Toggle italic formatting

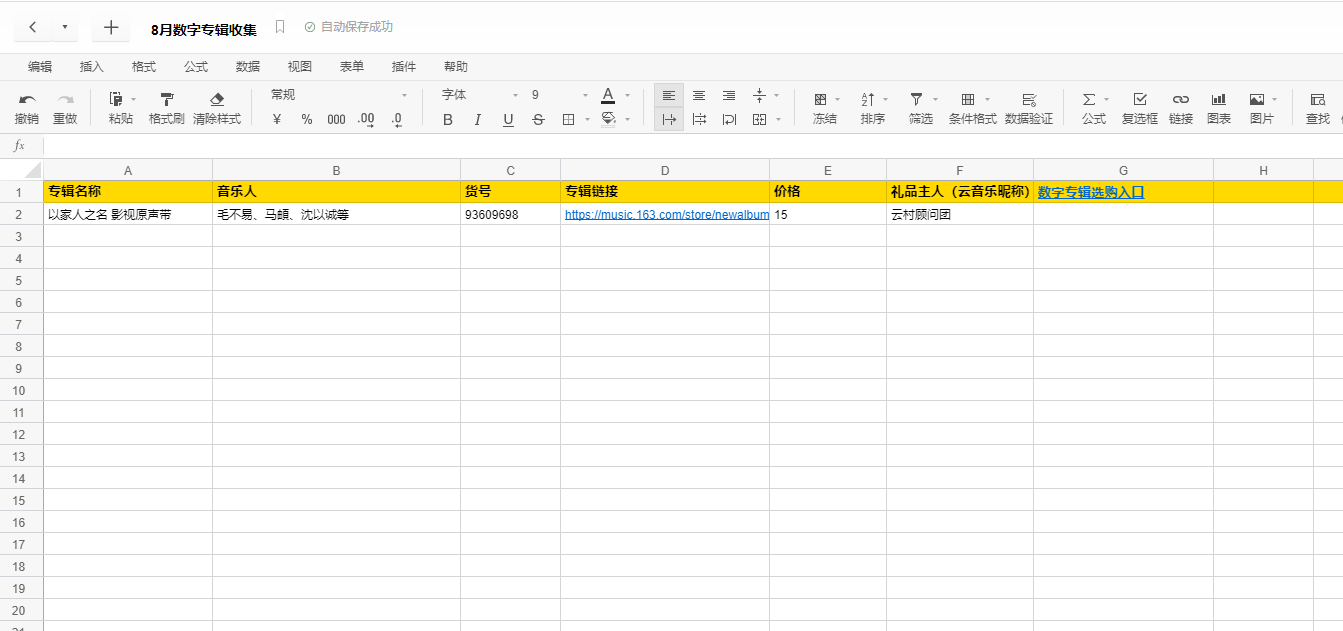[x=478, y=120]
